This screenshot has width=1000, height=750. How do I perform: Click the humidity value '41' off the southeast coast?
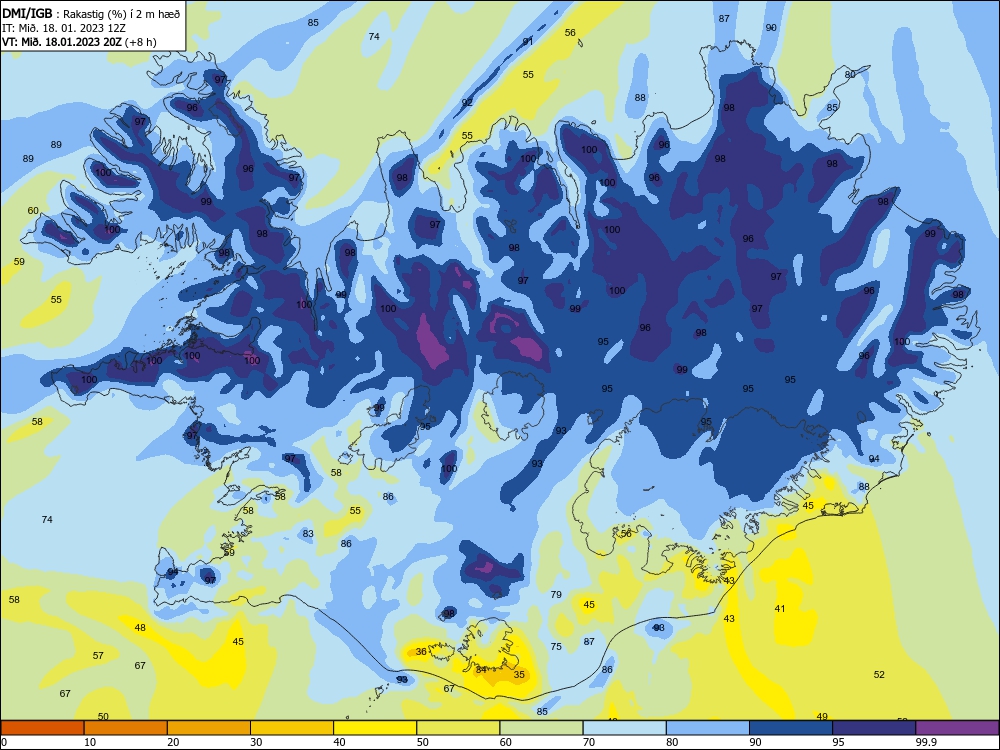coord(779,608)
